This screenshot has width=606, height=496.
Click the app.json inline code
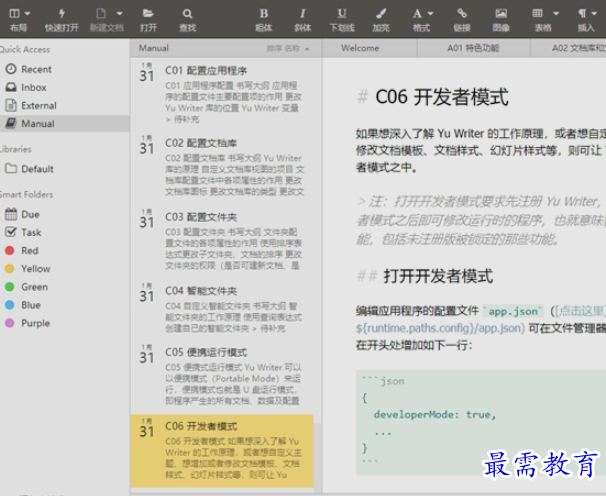[x=513, y=311]
